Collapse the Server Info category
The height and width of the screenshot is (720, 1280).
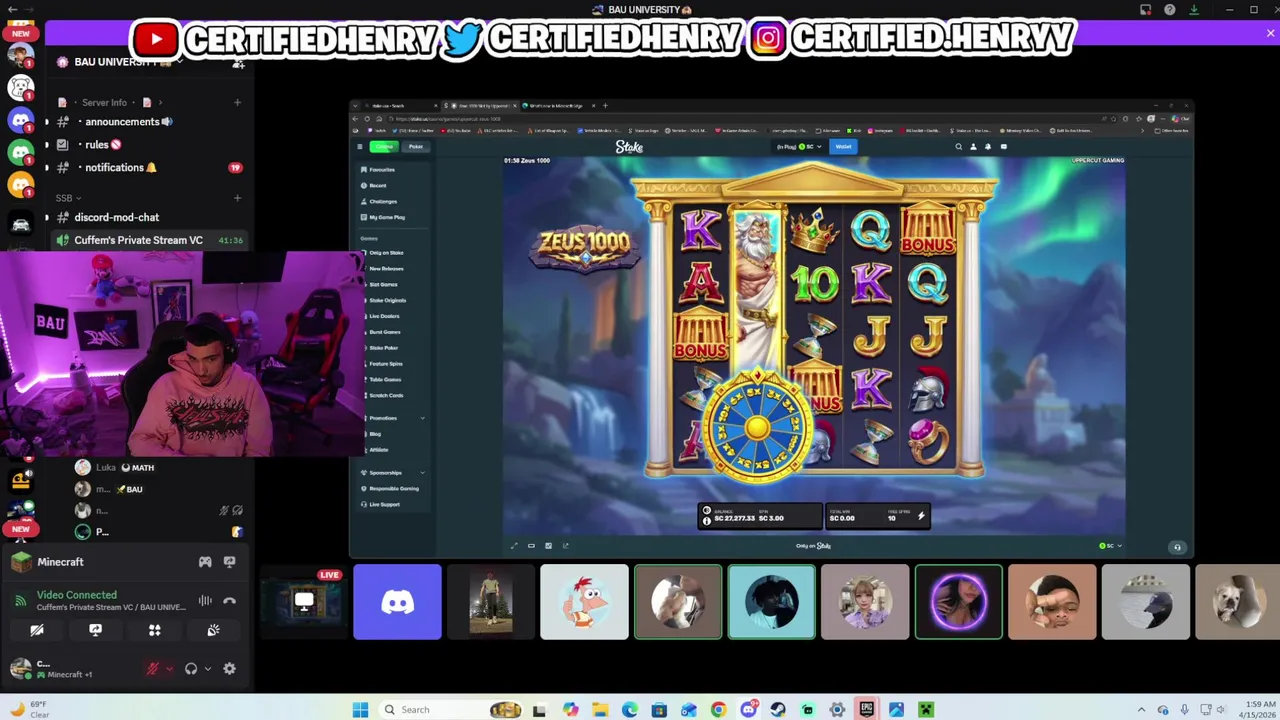coord(111,102)
